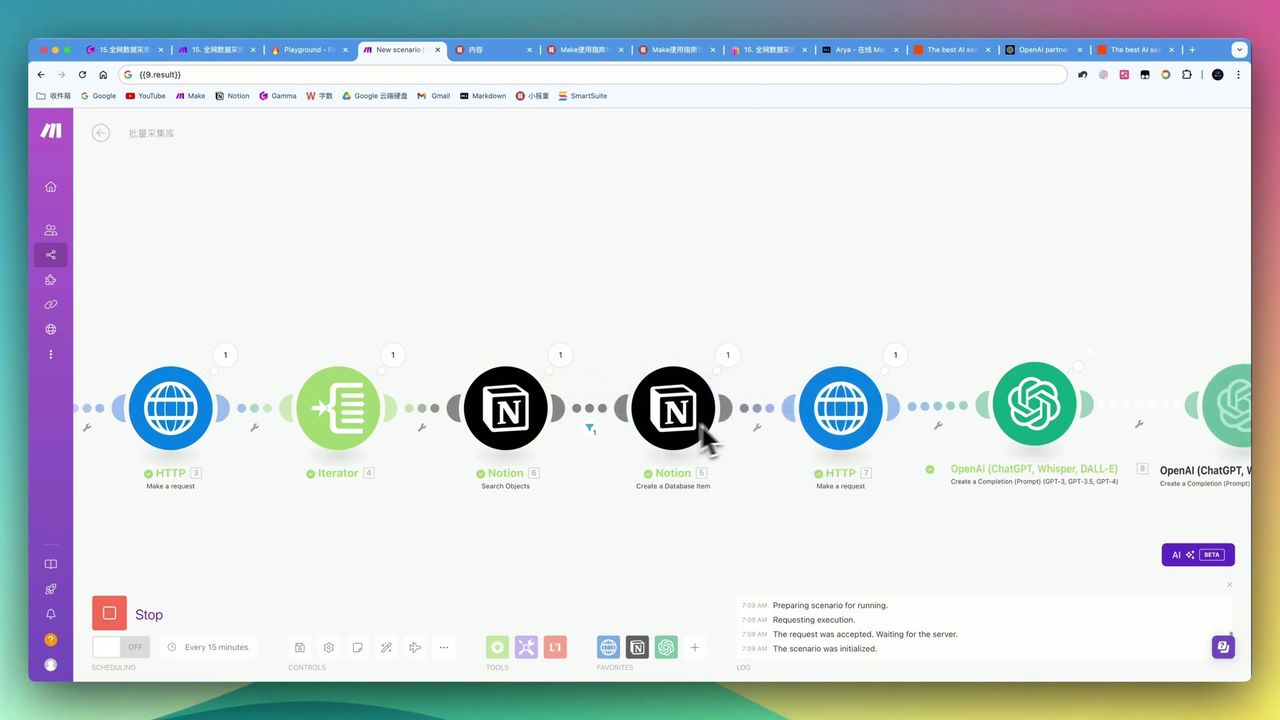This screenshot has height=720, width=1280.
Task: Open Scenarios in the left sidebar
Action: click(x=51, y=255)
